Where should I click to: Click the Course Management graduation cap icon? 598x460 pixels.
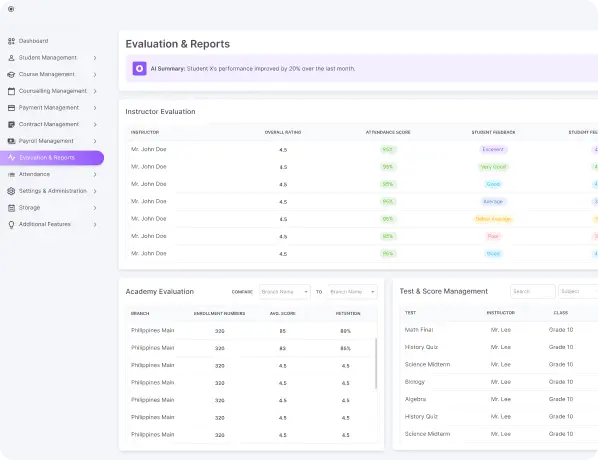(x=11, y=74)
